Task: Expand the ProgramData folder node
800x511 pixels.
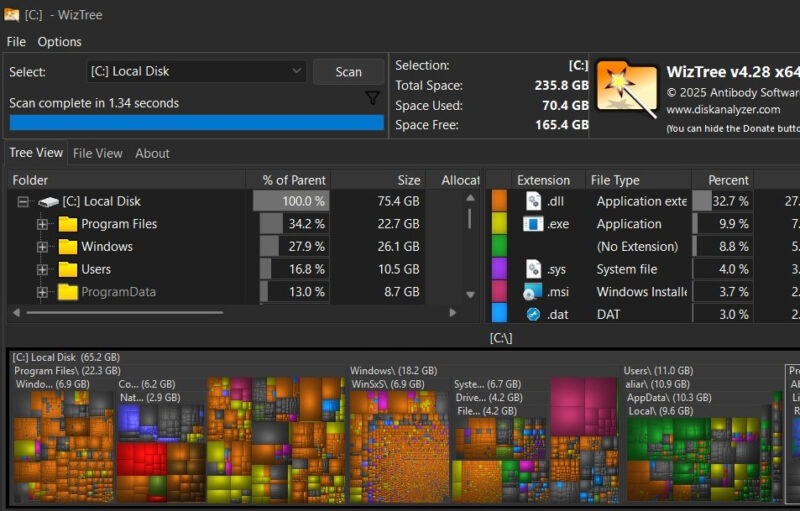Action: pos(42,292)
